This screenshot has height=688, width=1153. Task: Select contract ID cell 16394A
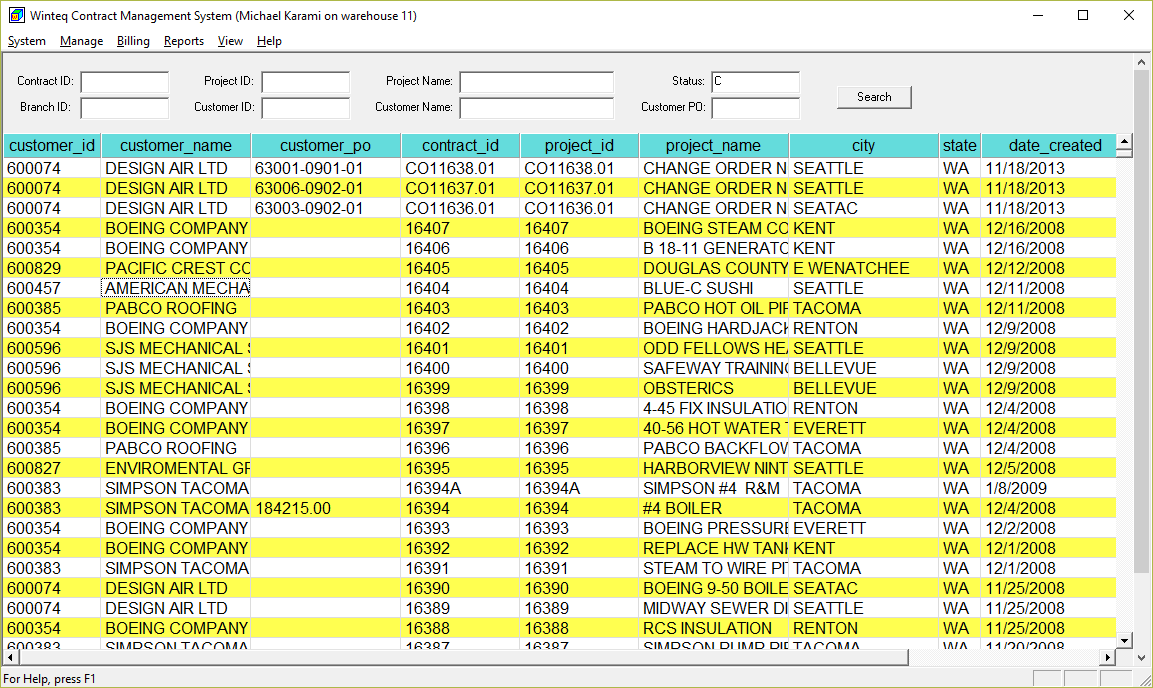tap(460, 488)
